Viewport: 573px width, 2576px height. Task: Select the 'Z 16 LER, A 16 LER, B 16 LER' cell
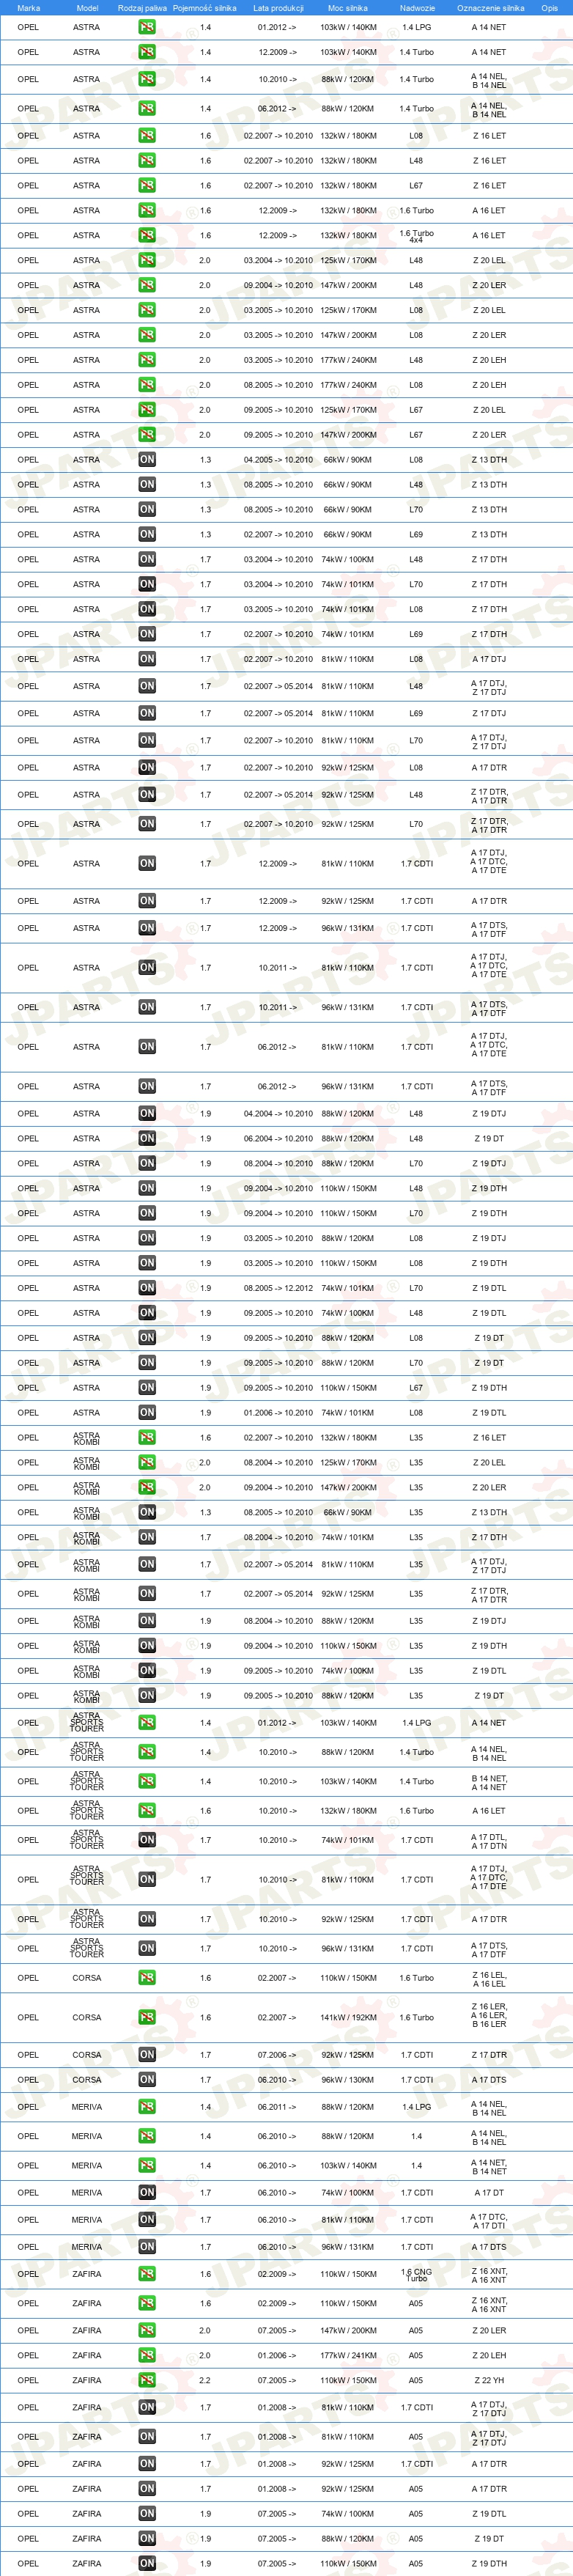tap(489, 2015)
